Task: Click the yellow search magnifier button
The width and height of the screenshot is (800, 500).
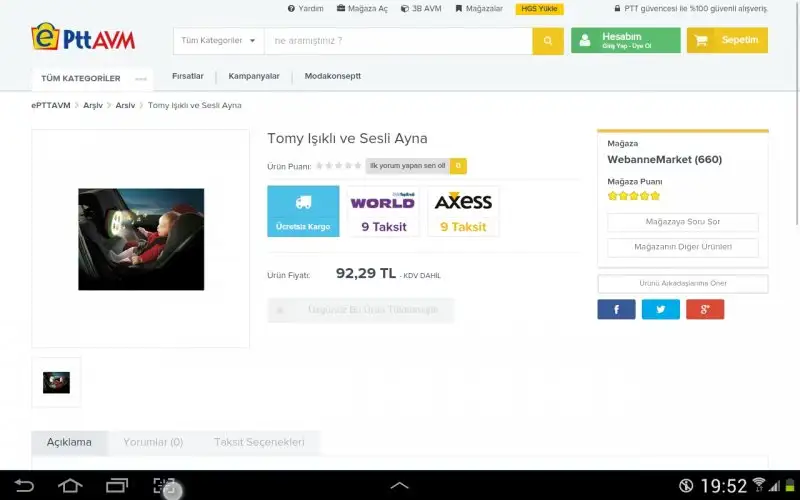Action: (x=548, y=41)
